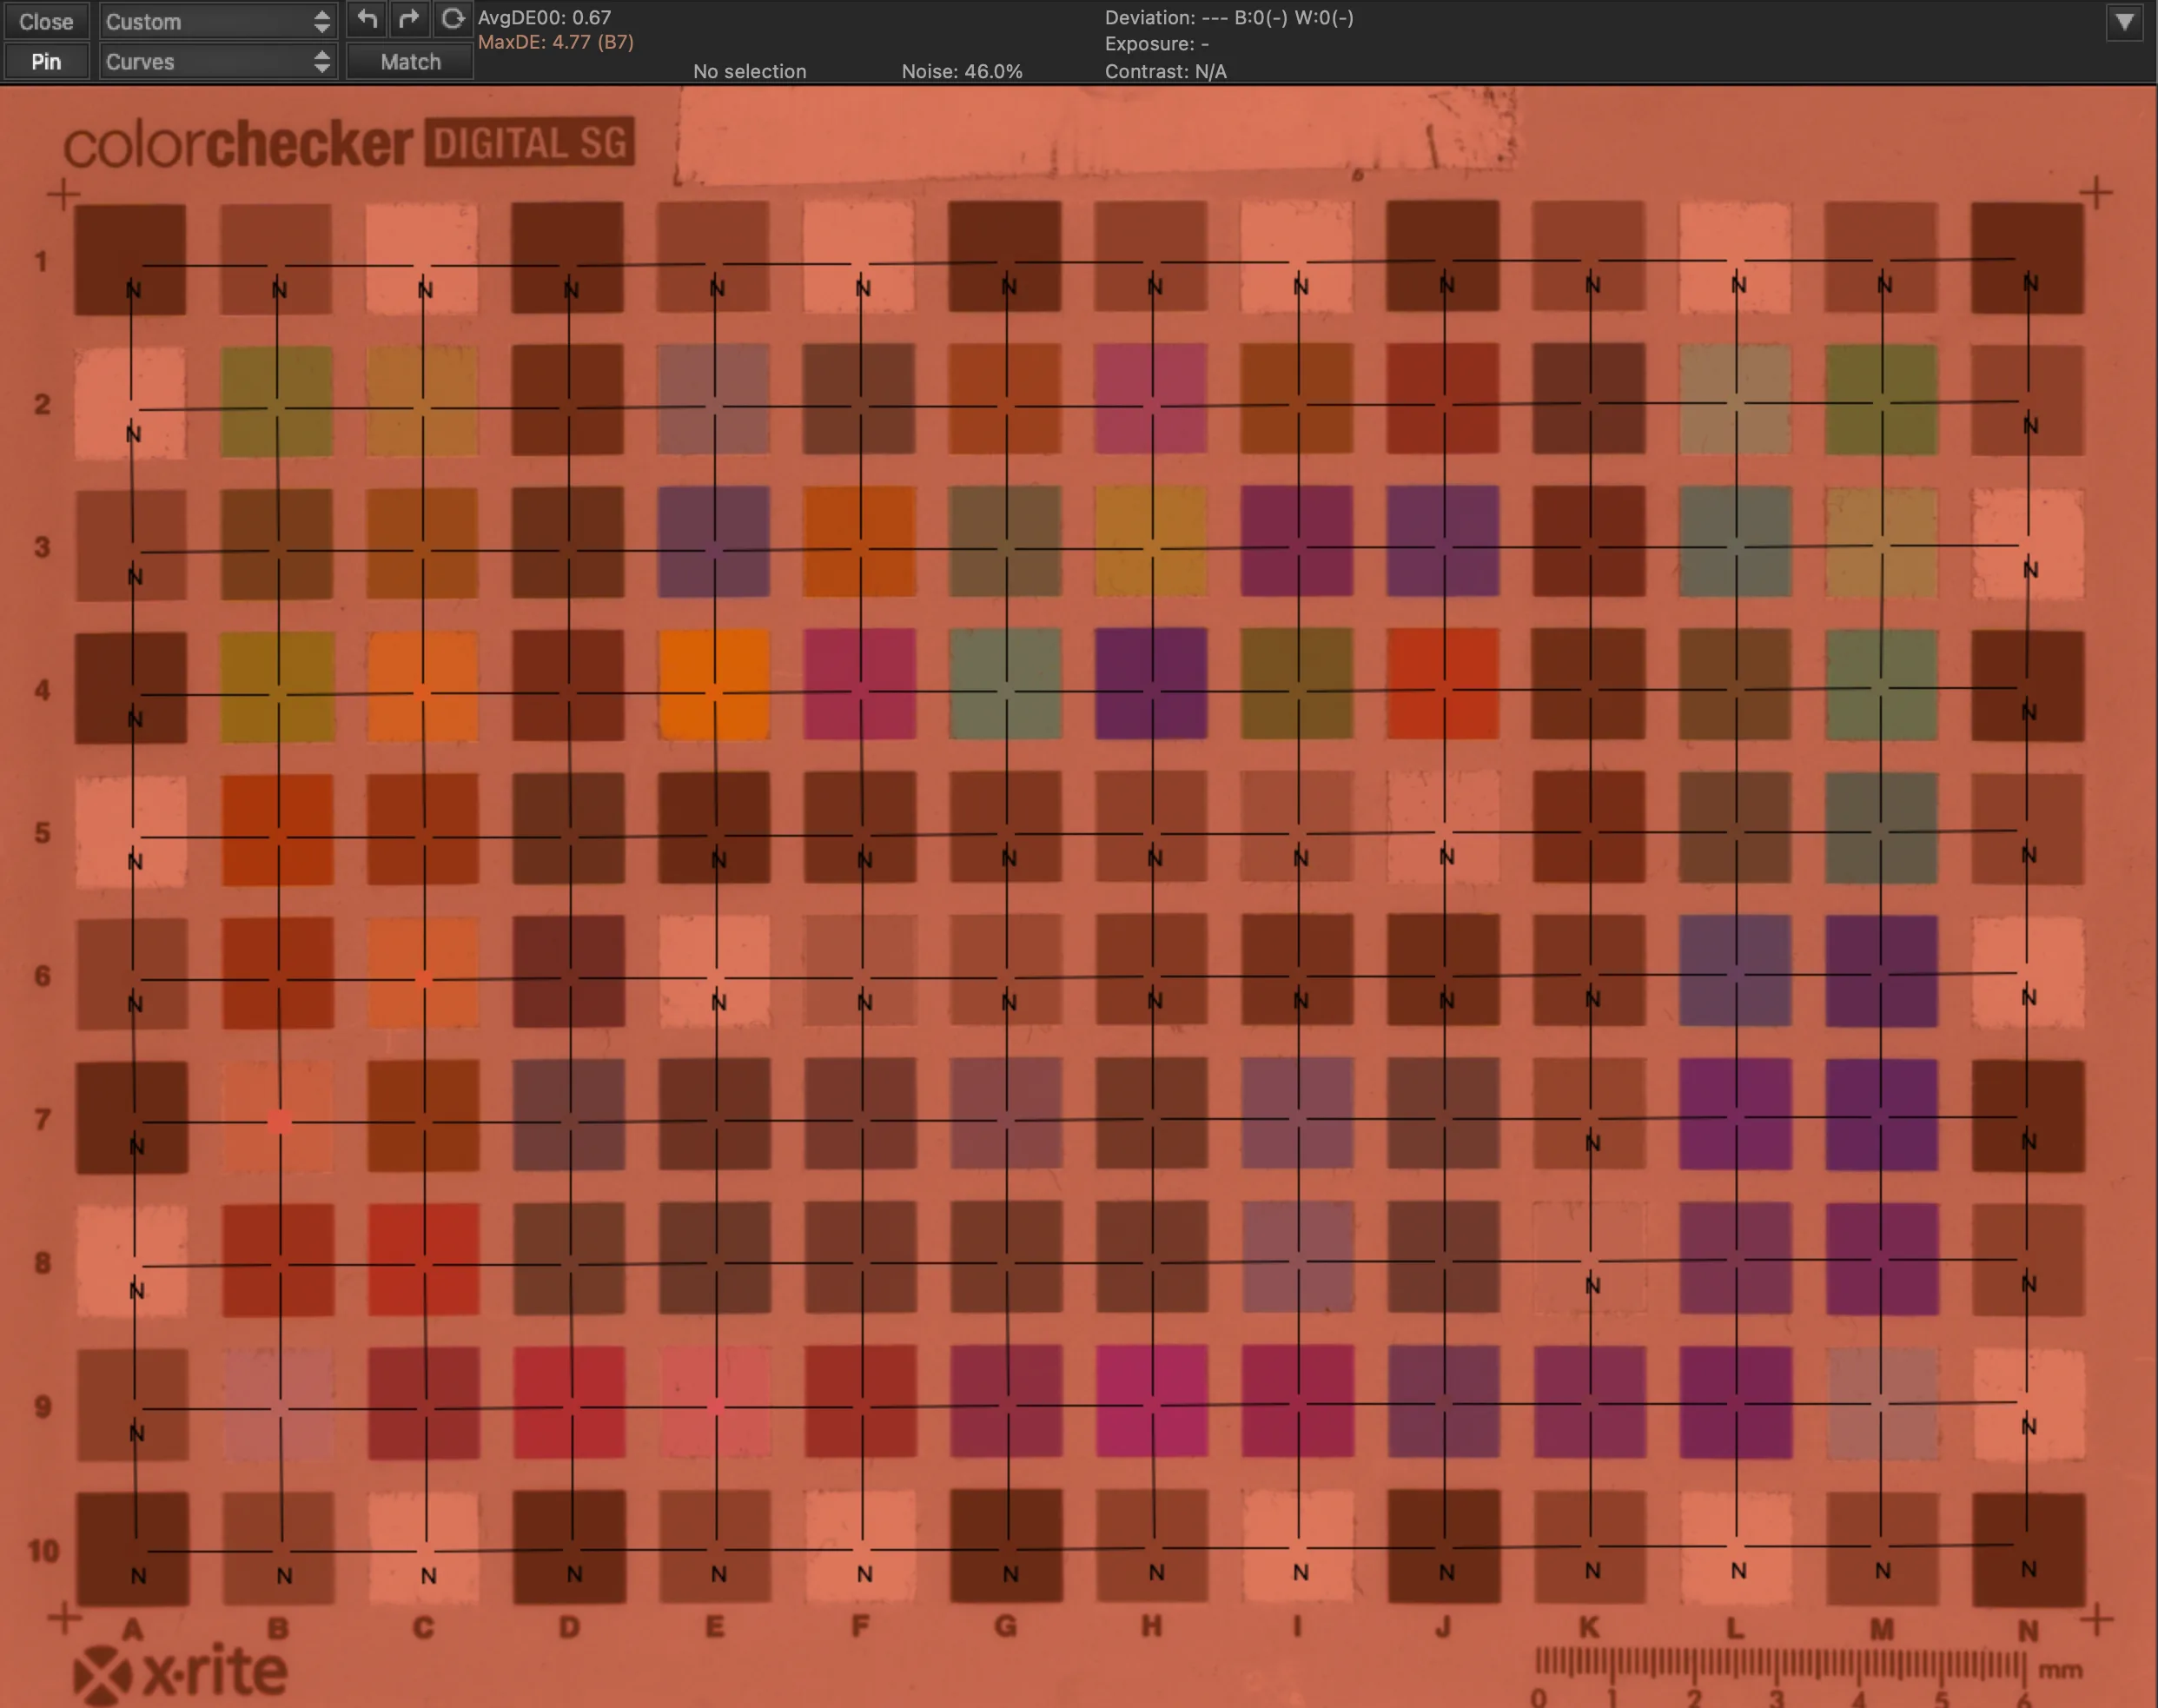Select the crimson patch D9
Image resolution: width=2158 pixels, height=1708 pixels.
(569, 1401)
